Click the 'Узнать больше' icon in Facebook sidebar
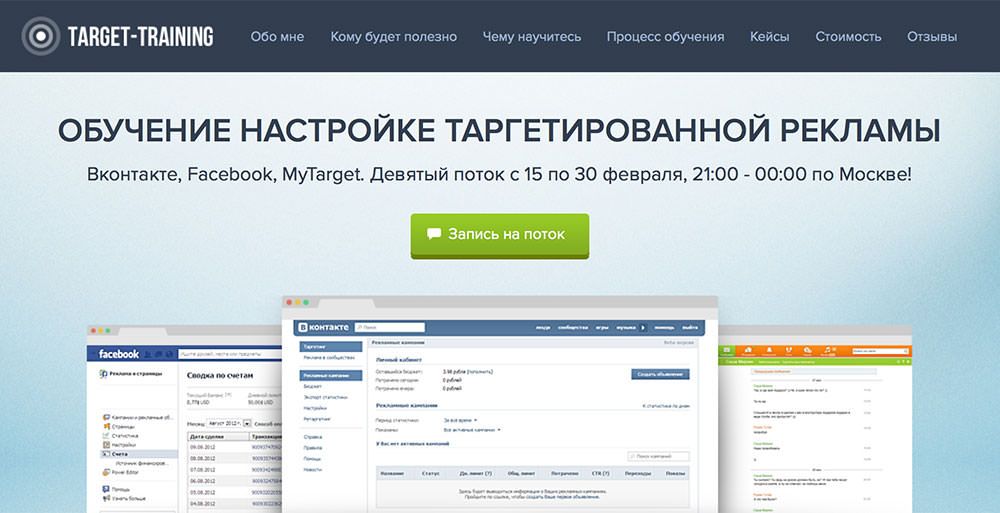This screenshot has width=1000, height=513. pyautogui.click(x=106, y=498)
